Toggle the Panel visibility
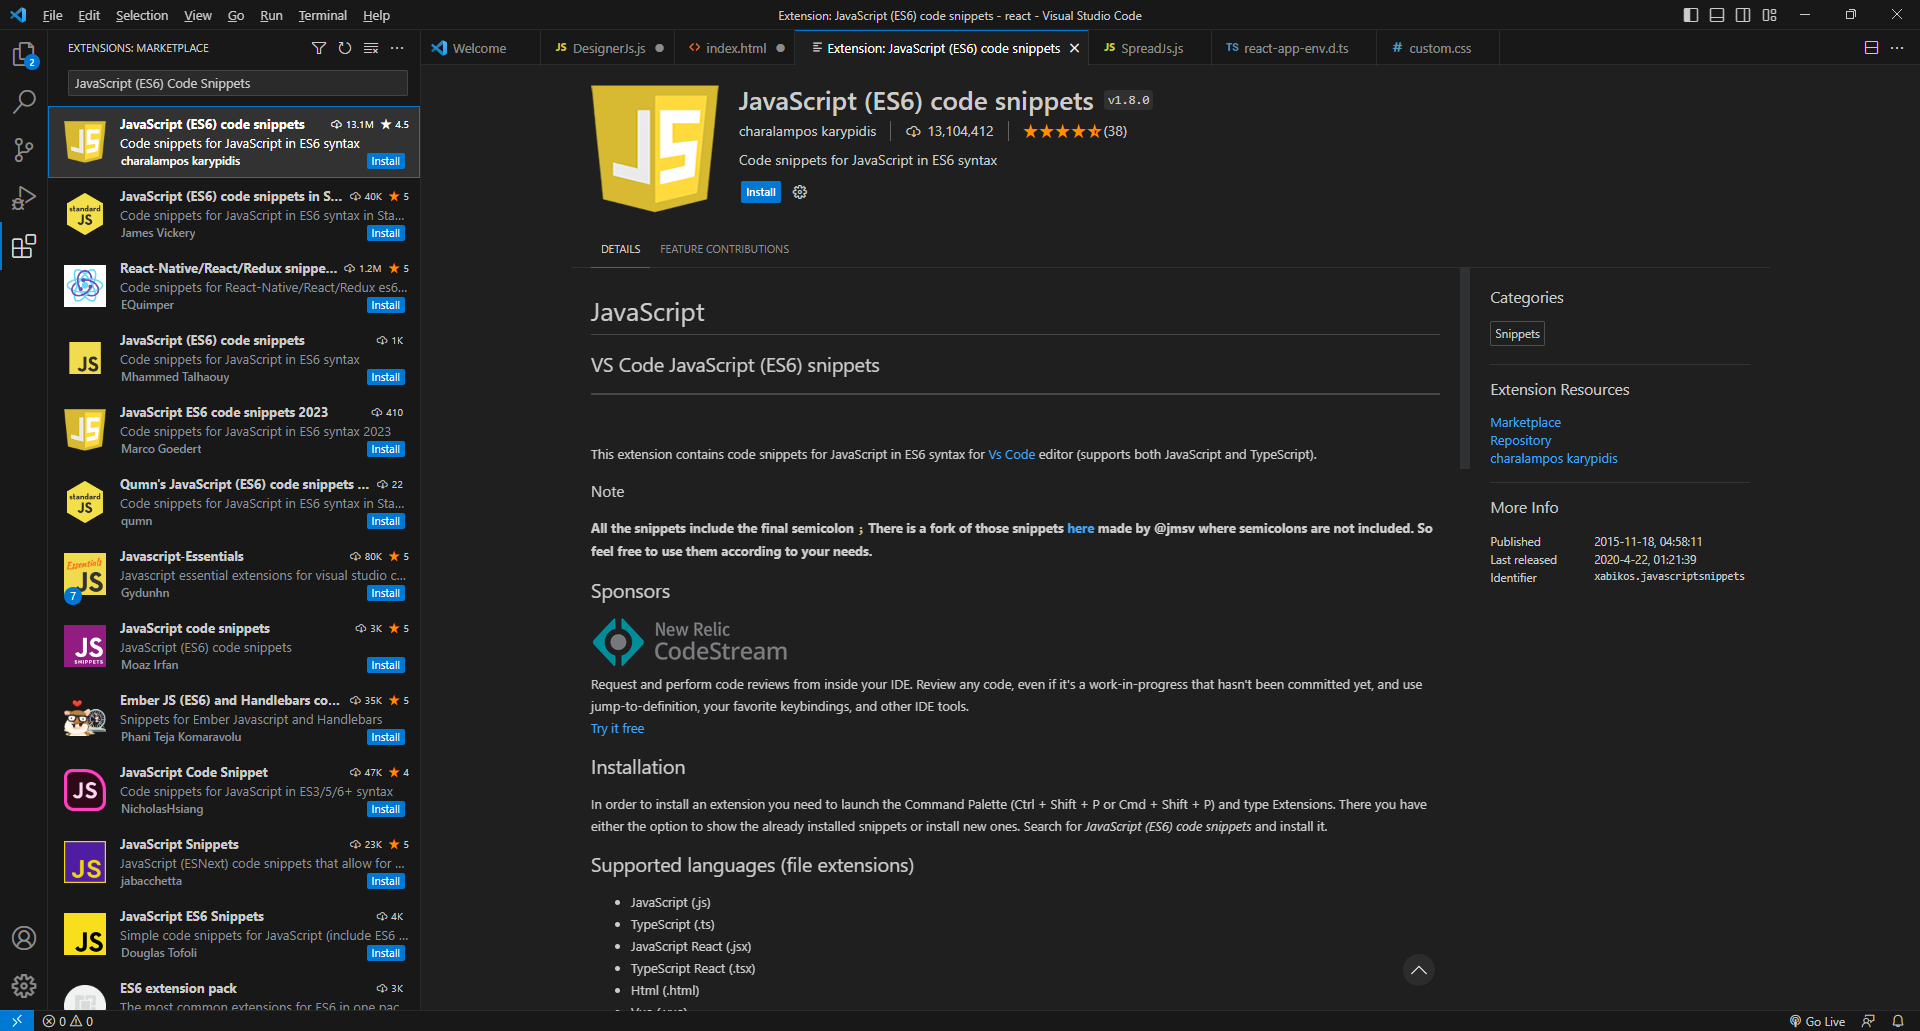 point(1716,15)
